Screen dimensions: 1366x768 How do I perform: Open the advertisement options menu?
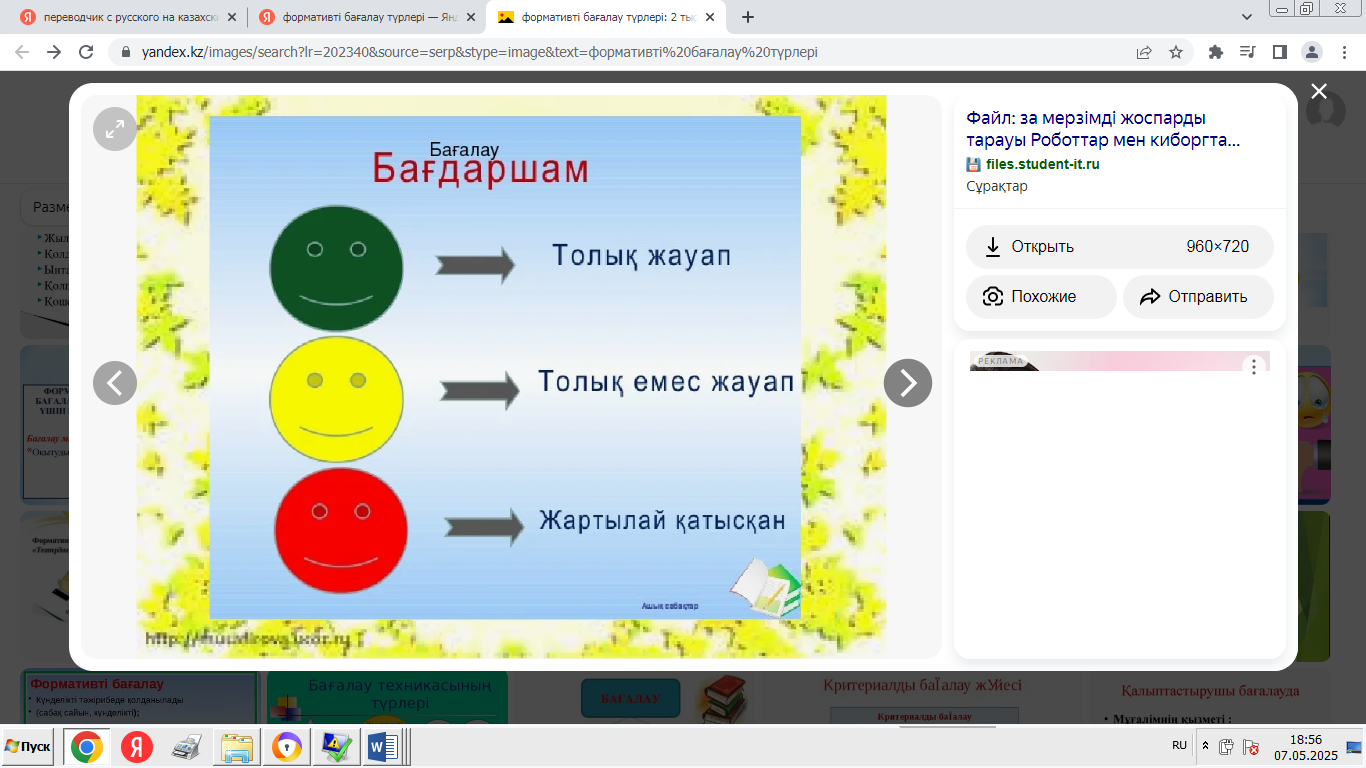point(1254,367)
